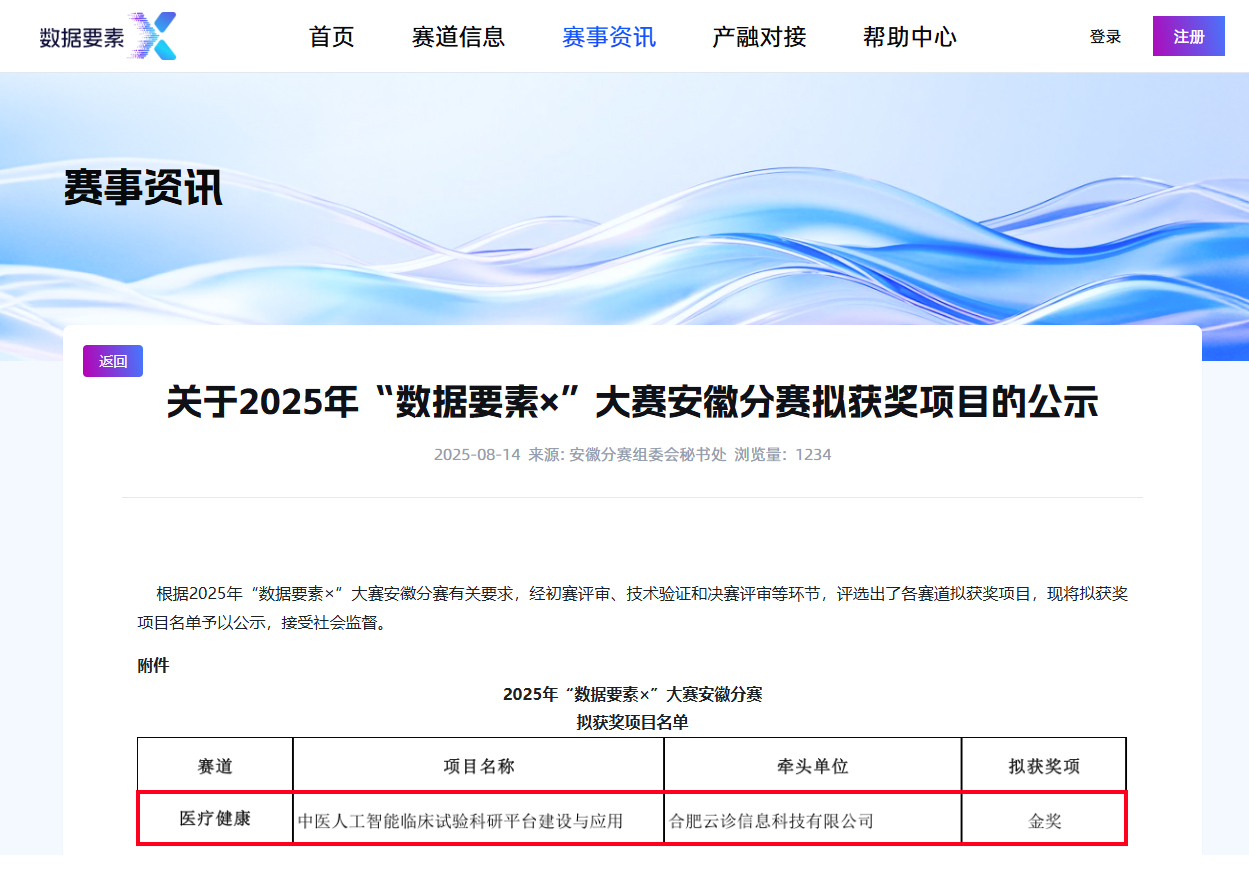Open the 首页 navigation item
The image size is (1249, 875).
pos(332,37)
